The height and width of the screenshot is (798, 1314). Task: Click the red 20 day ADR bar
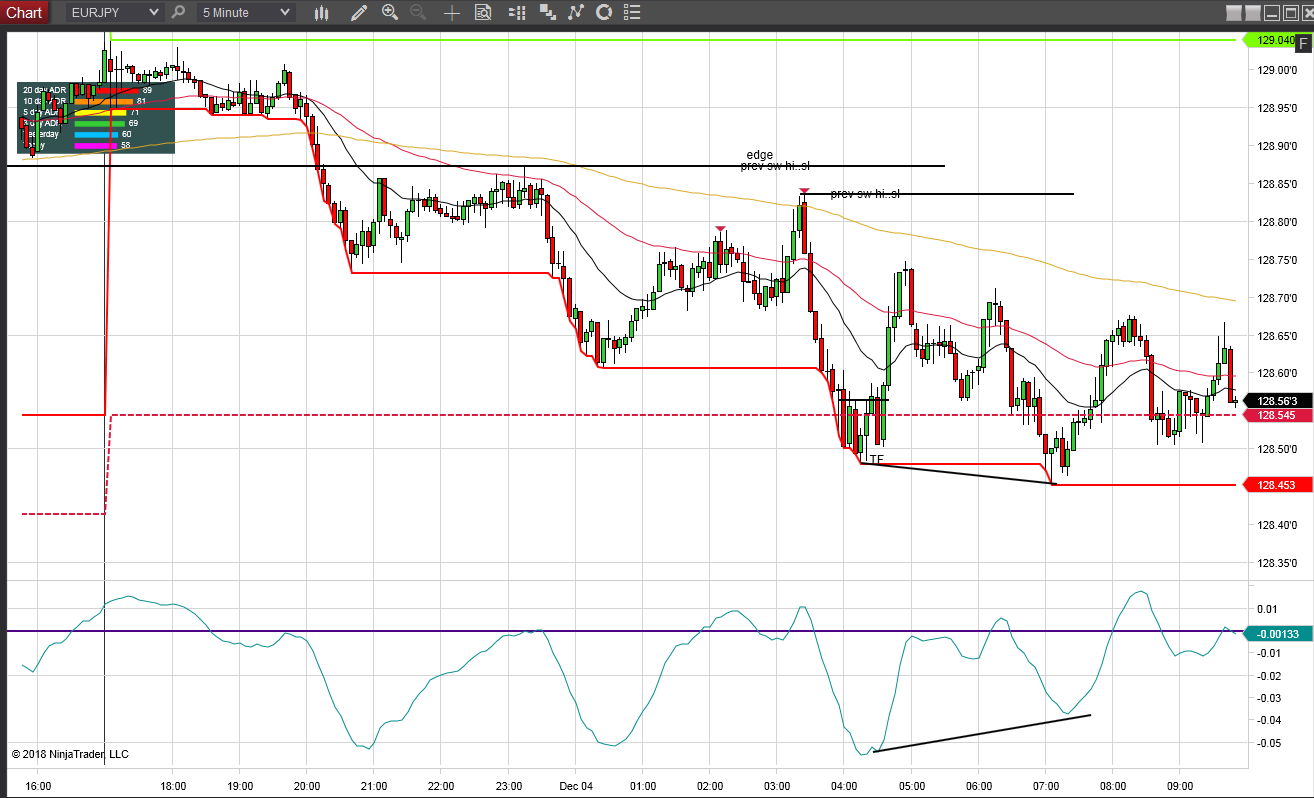point(107,90)
